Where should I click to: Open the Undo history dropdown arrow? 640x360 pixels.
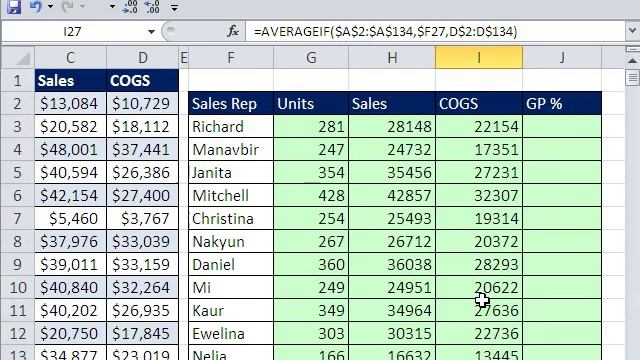pyautogui.click(x=50, y=7)
